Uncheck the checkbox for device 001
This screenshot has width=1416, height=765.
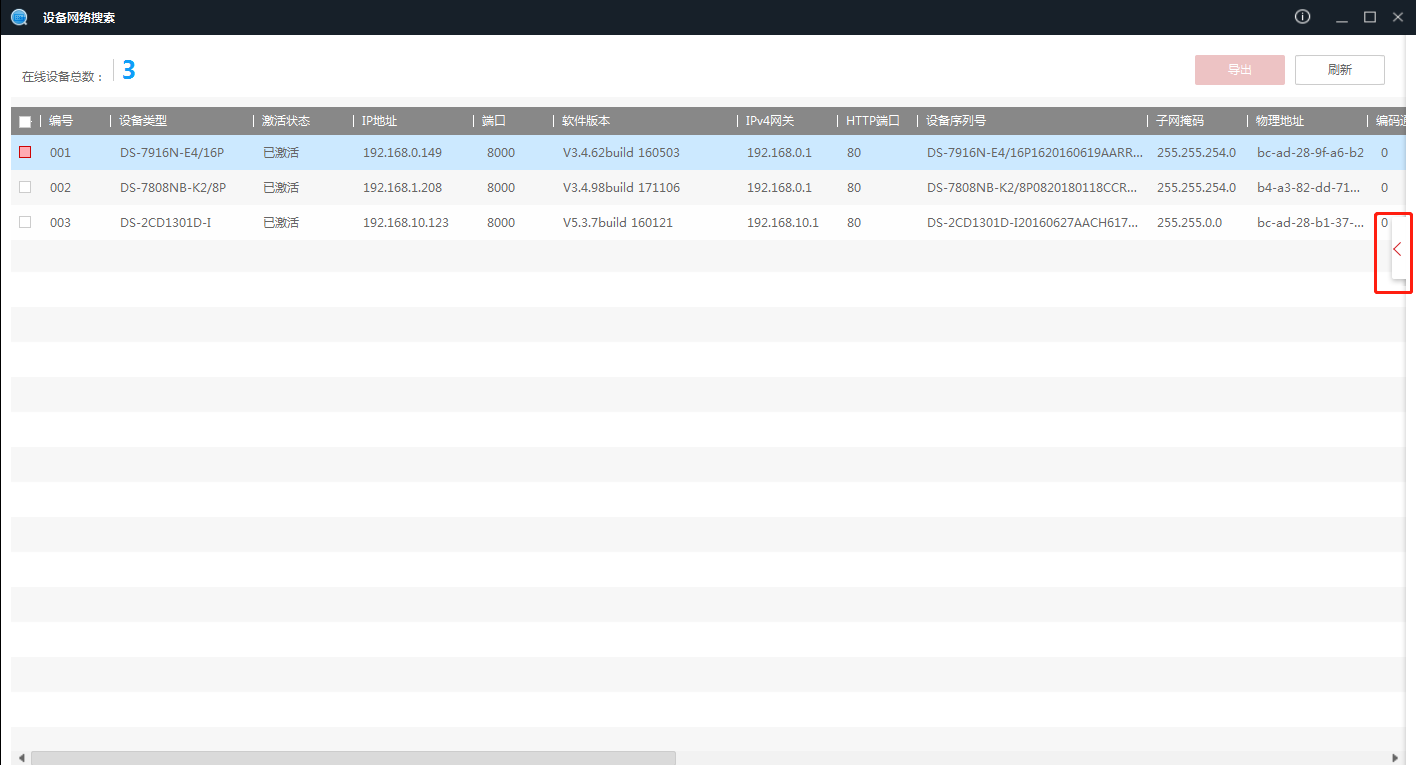[25, 153]
